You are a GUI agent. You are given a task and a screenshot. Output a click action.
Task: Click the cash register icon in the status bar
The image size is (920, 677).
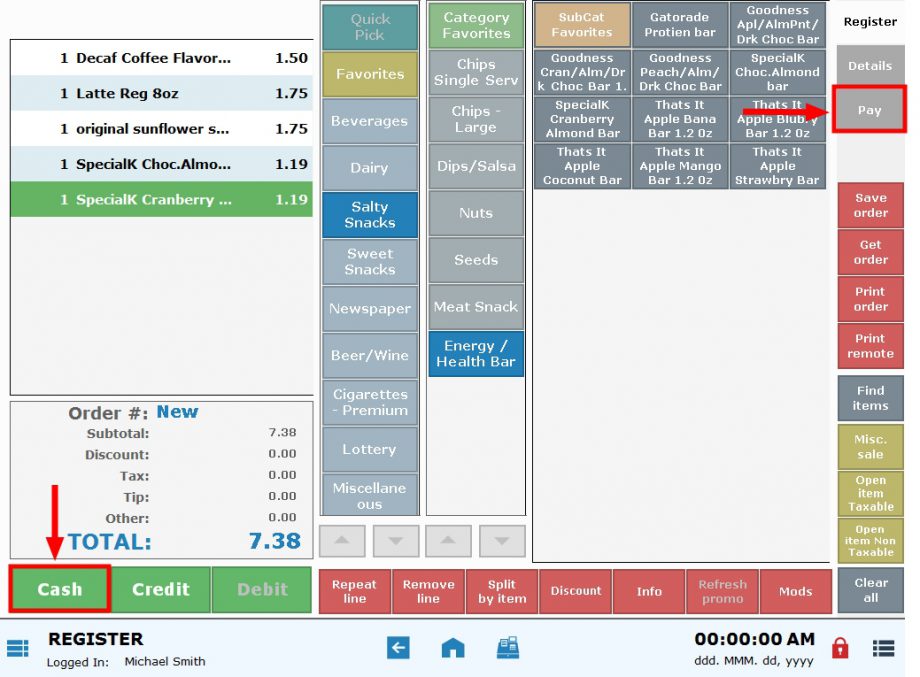(x=507, y=648)
